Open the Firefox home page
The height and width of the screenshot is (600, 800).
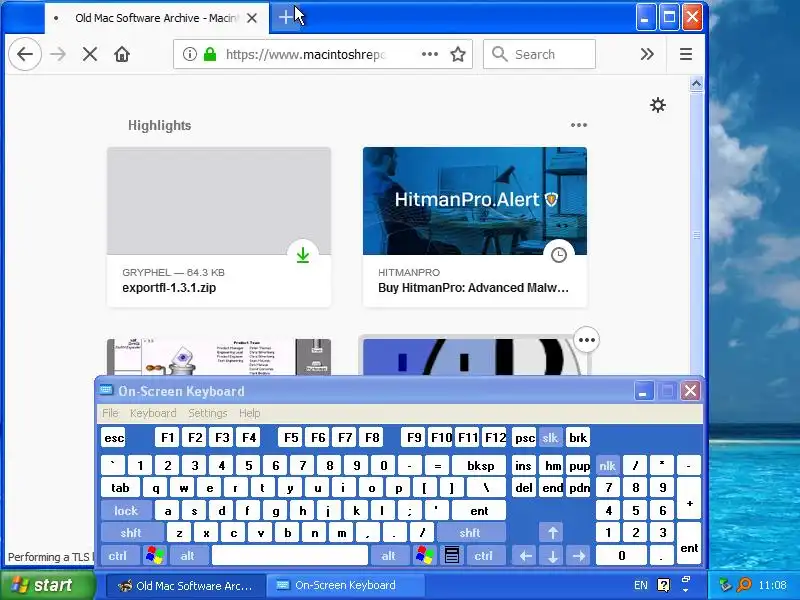[x=122, y=54]
